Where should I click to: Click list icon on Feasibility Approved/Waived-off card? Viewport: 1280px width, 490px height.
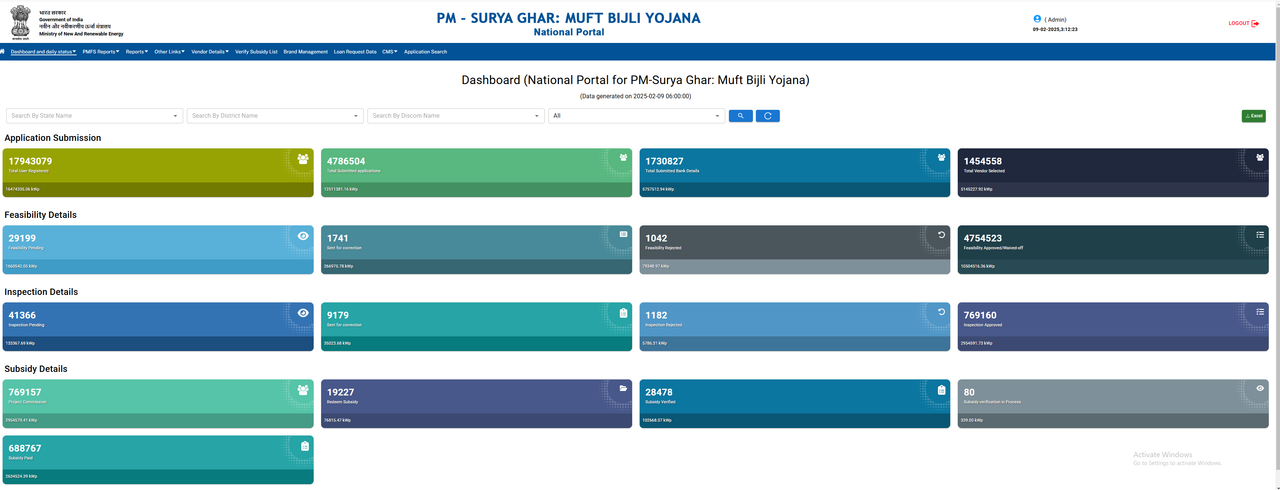point(1260,235)
